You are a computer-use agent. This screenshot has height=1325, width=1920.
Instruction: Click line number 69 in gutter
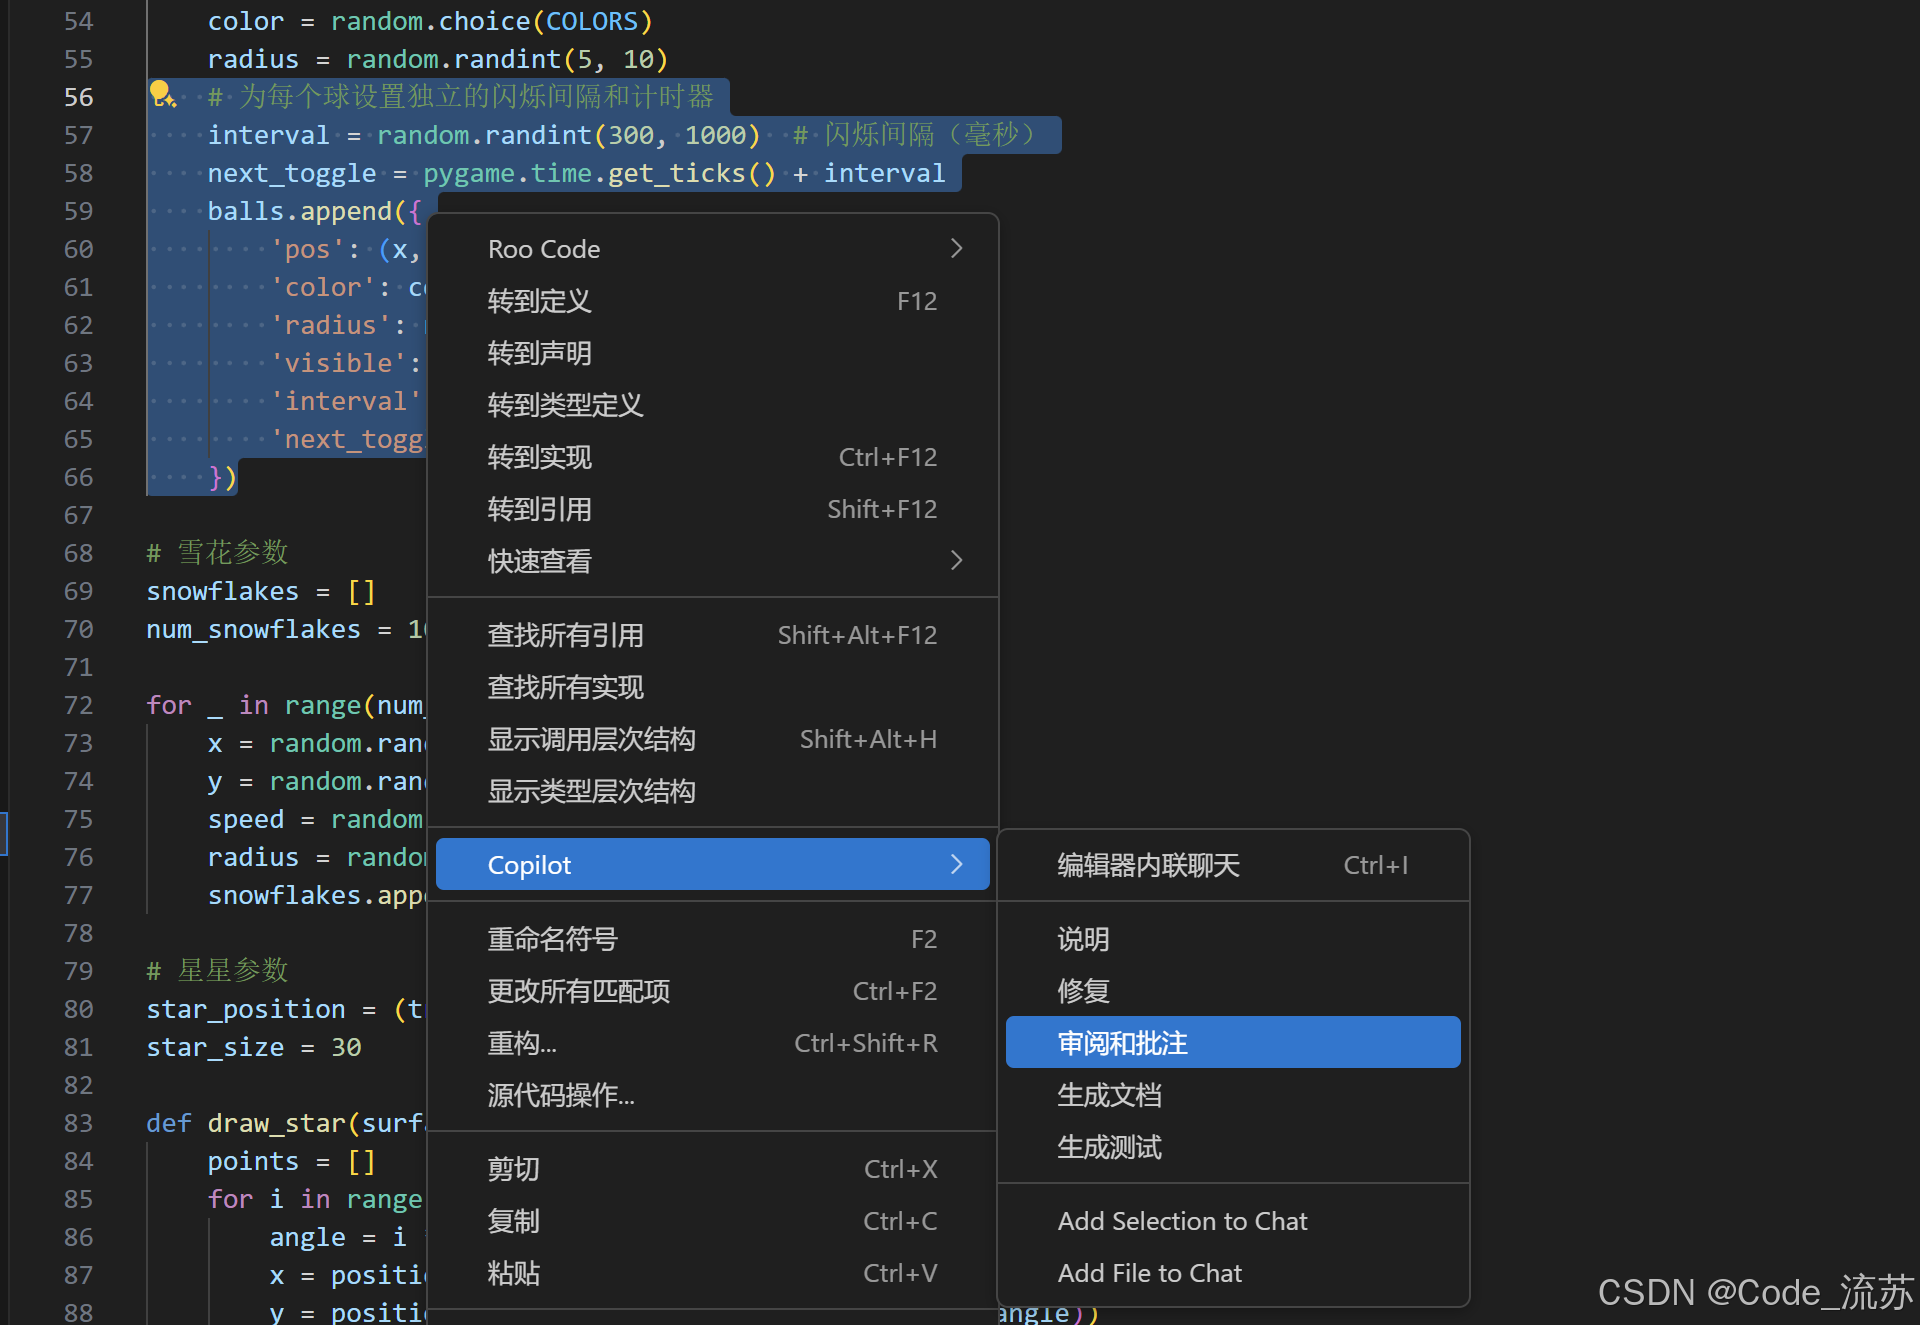click(x=78, y=591)
